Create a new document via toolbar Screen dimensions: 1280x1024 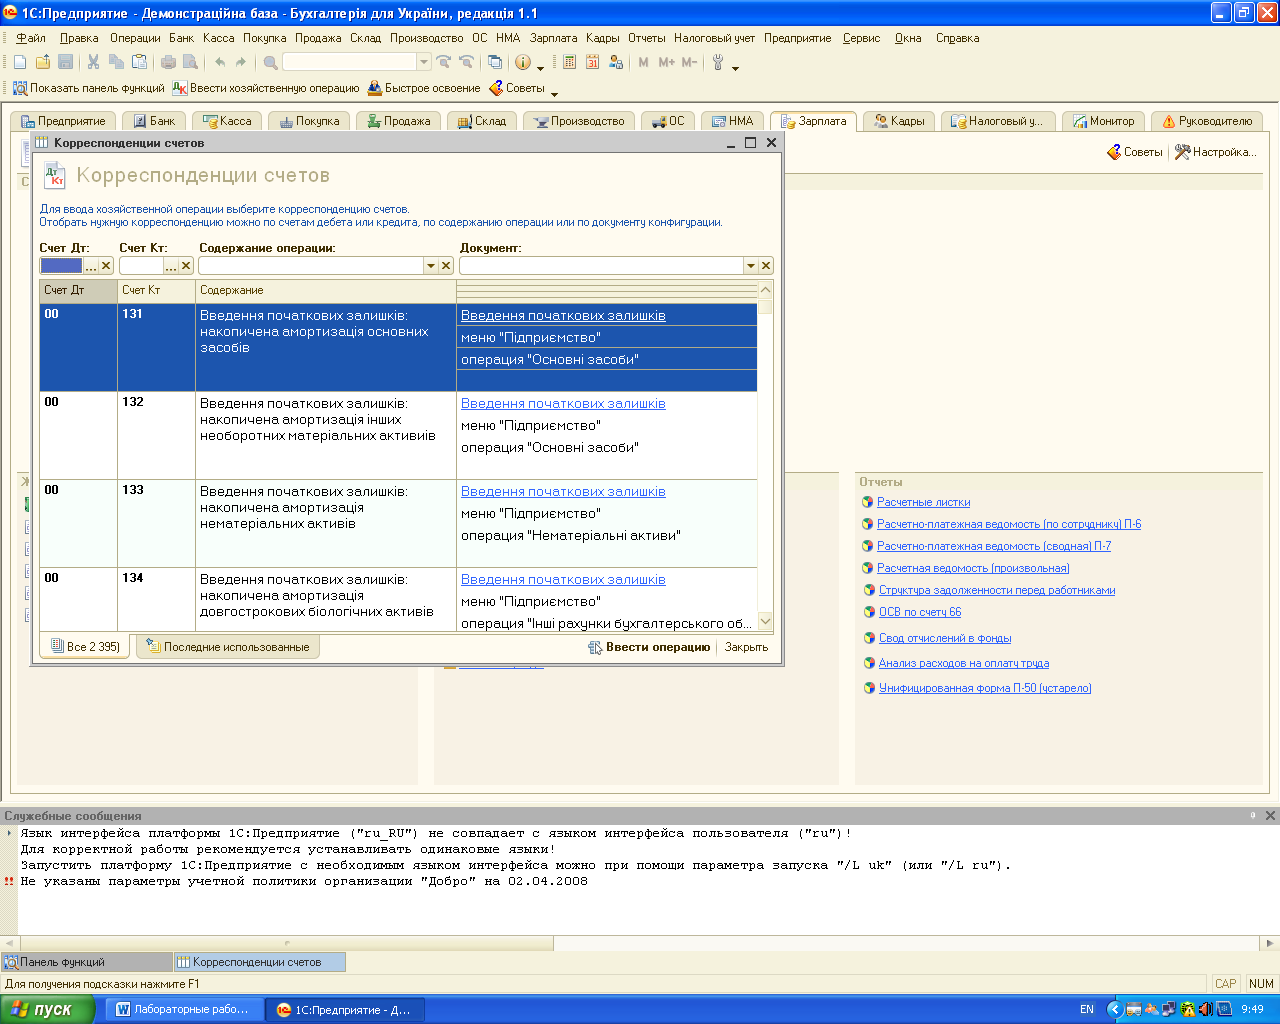(x=20, y=62)
